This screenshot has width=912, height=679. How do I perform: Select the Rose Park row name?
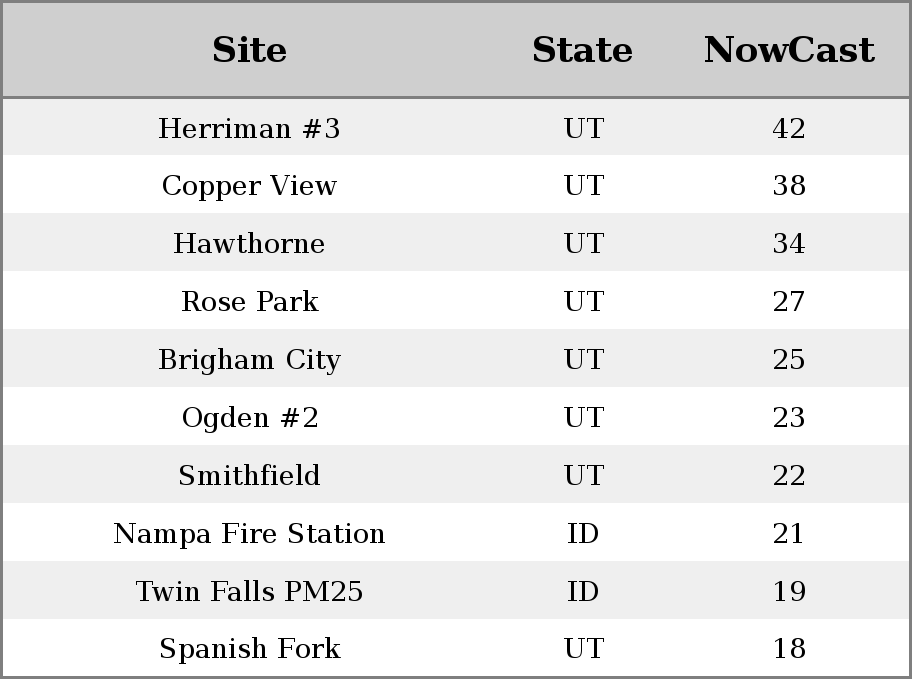[249, 301]
